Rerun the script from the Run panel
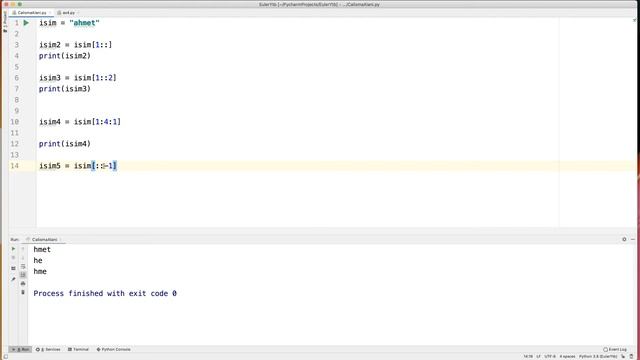Image resolution: width=640 pixels, height=360 pixels. point(13,249)
